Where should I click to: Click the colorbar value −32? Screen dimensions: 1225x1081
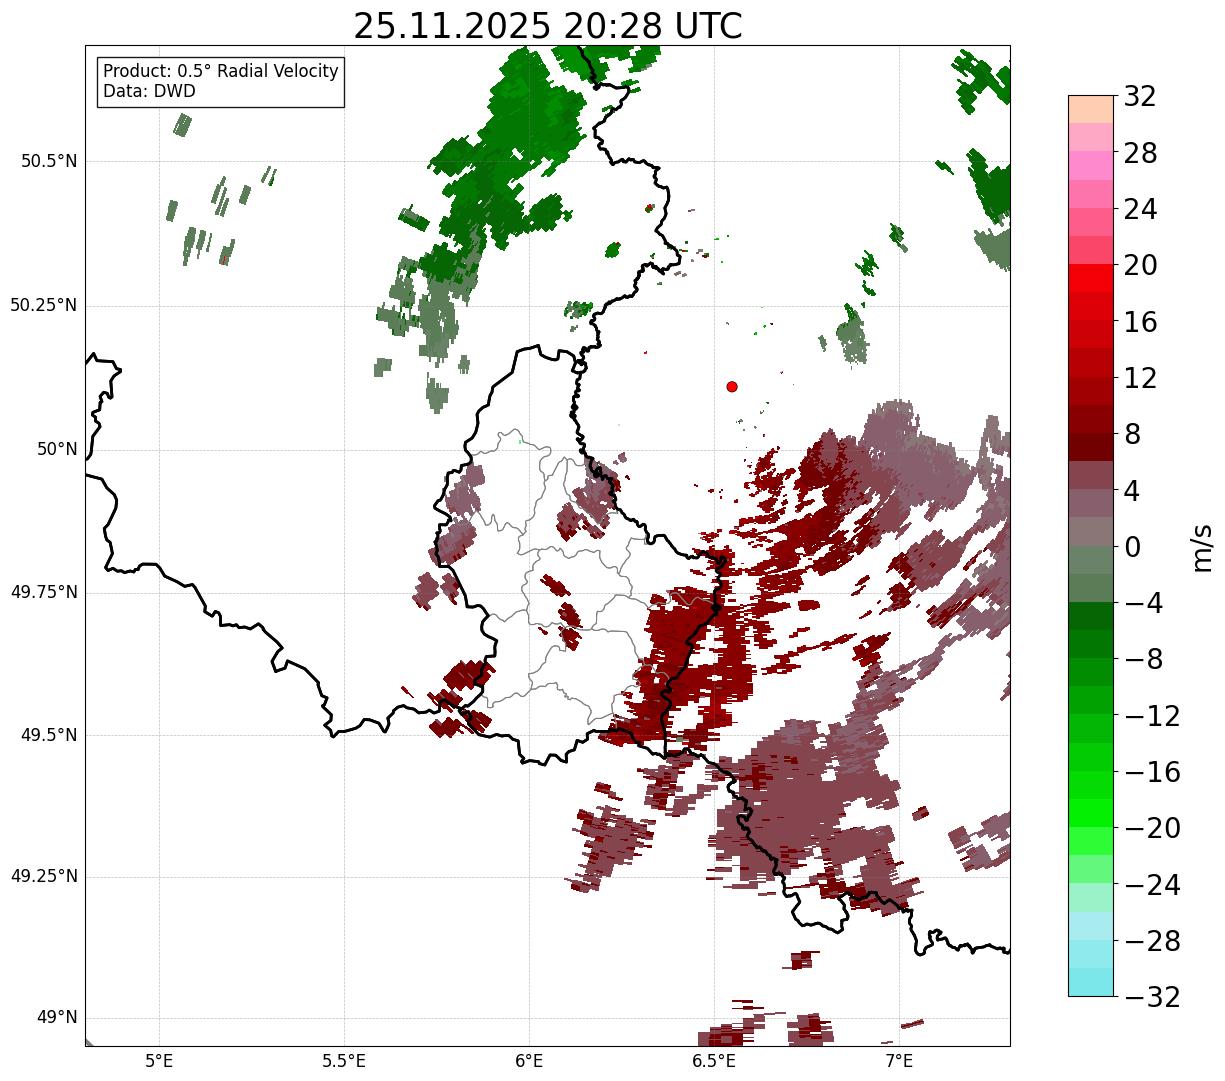click(1152, 997)
